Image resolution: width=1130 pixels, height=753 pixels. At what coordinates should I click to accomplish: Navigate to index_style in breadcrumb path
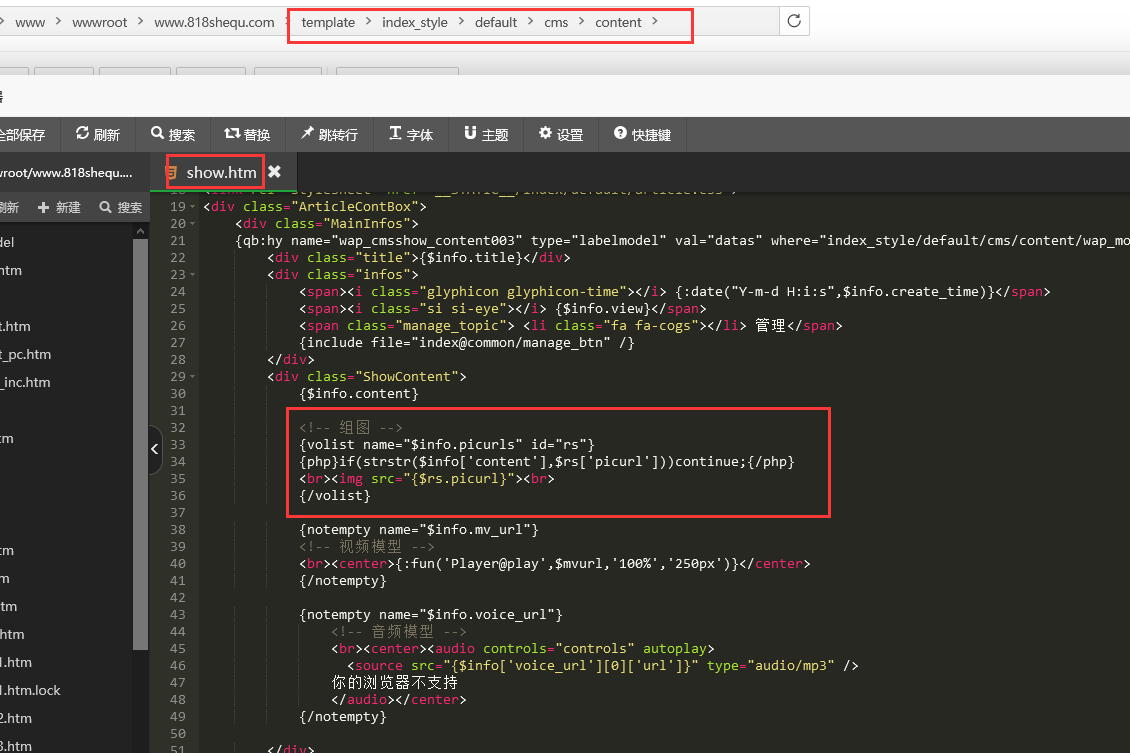point(414,22)
